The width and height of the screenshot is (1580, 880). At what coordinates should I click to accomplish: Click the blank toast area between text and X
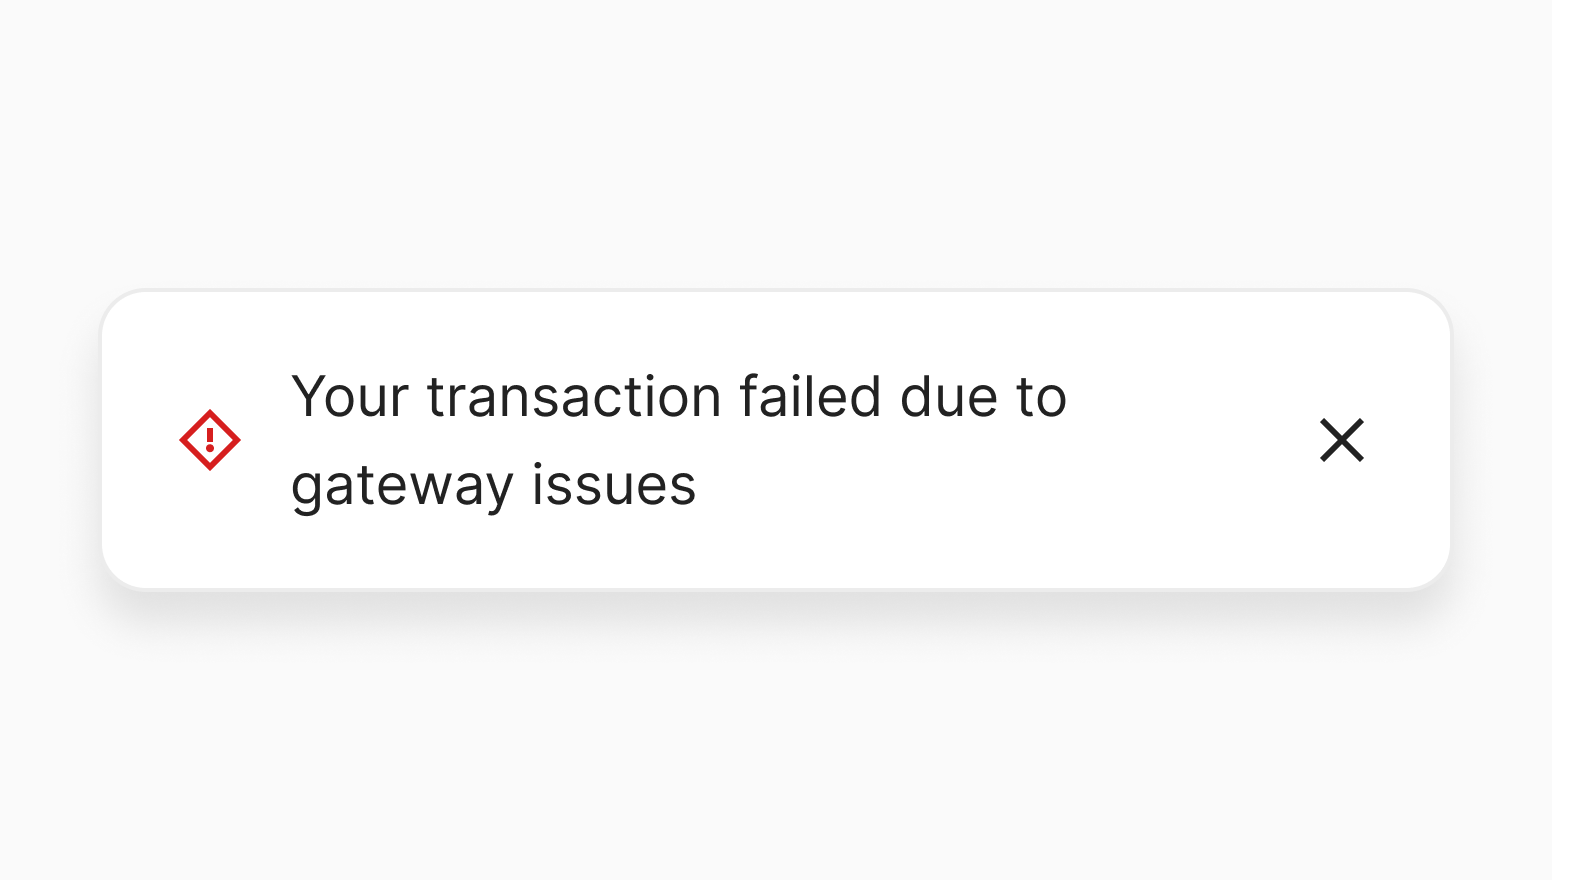(1190, 440)
